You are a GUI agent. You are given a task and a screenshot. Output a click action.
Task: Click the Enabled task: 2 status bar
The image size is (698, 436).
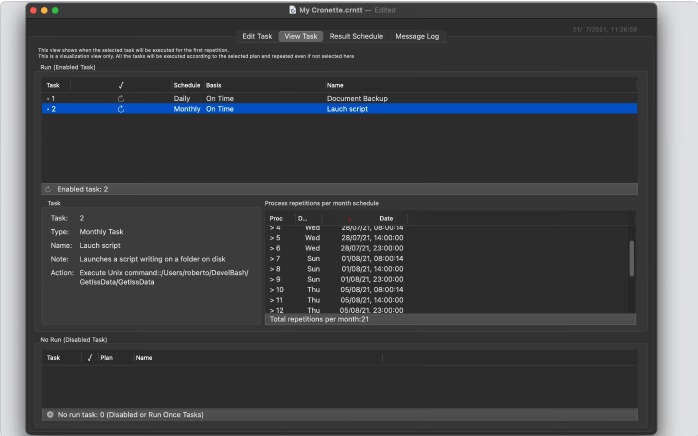(x=340, y=189)
